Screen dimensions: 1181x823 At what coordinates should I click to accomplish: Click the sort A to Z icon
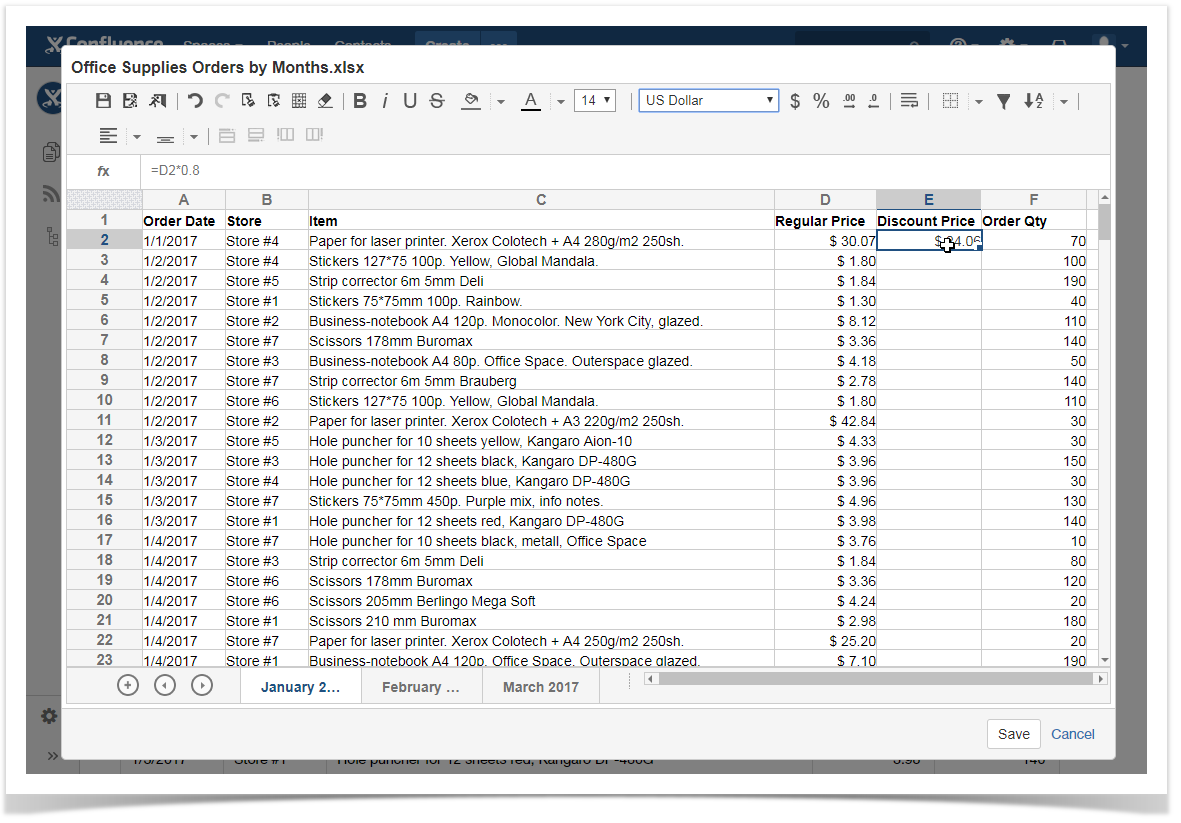1033,101
